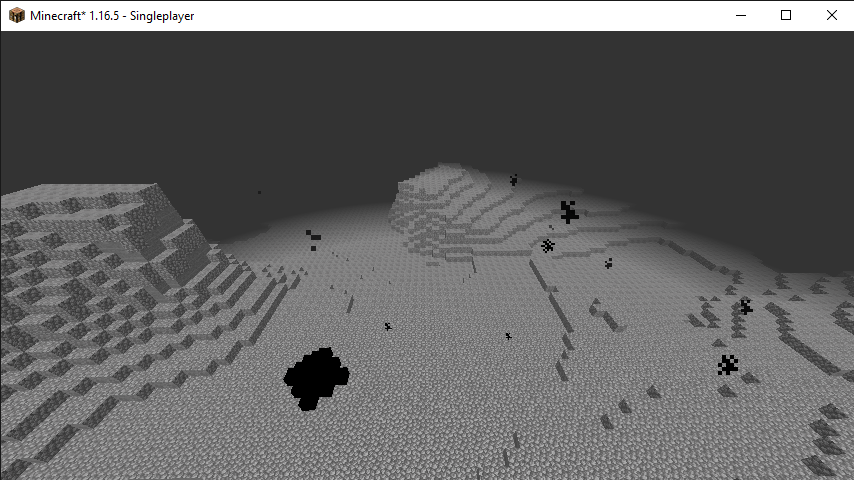Minimize the Minecraft 1.16.5 window
This screenshot has width=854, height=480.
tap(741, 15)
